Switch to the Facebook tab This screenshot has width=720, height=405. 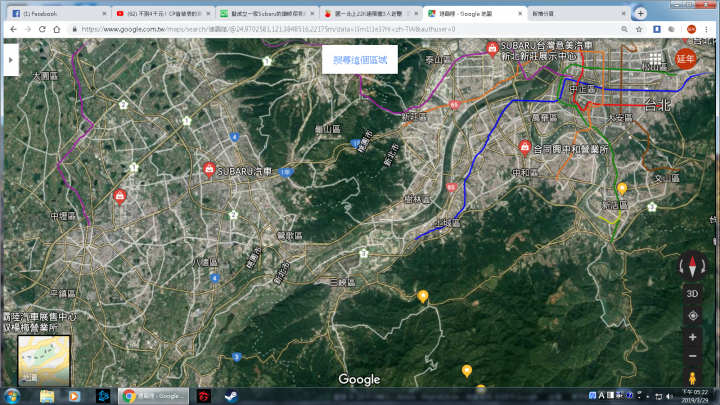click(x=57, y=14)
